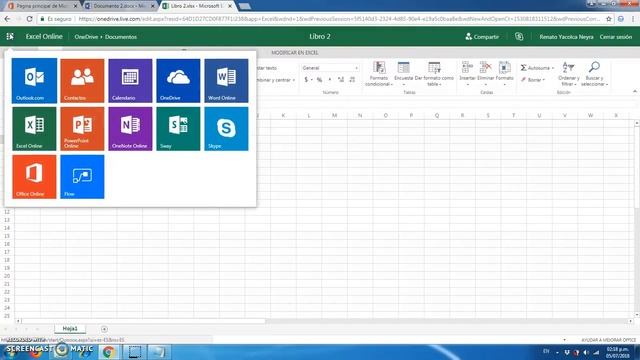The image size is (640, 360).
Task: Close the app launcher waffle icon
Action: coord(10,36)
